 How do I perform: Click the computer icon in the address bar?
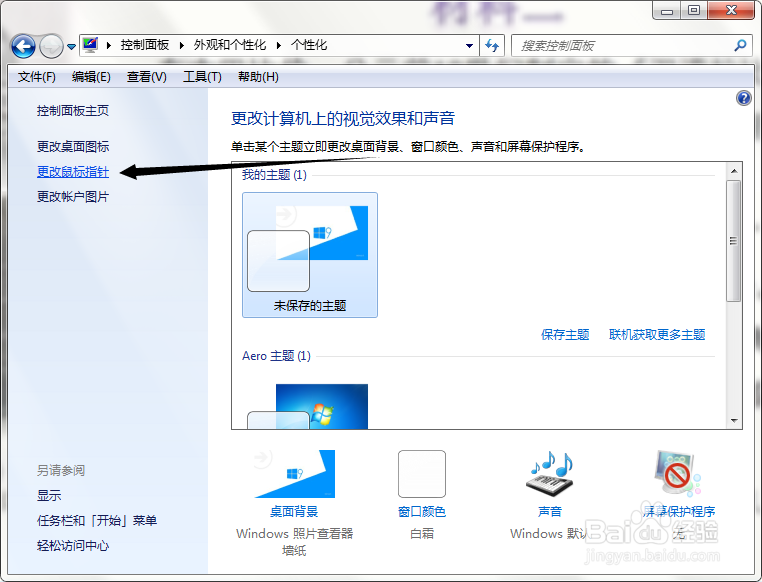(90, 45)
